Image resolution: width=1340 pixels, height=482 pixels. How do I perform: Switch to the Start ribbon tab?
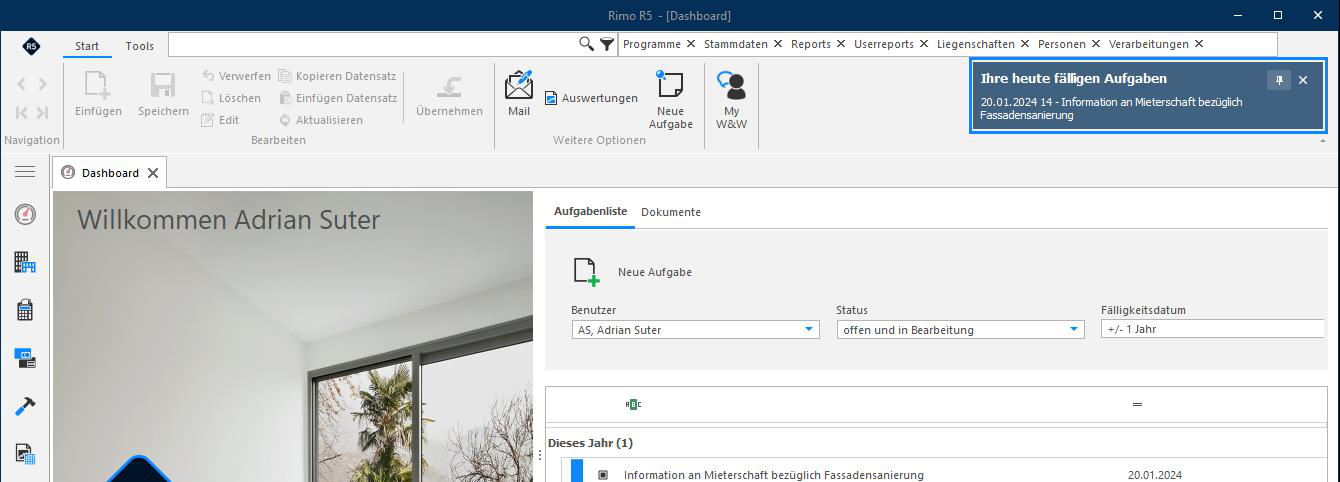pos(87,46)
